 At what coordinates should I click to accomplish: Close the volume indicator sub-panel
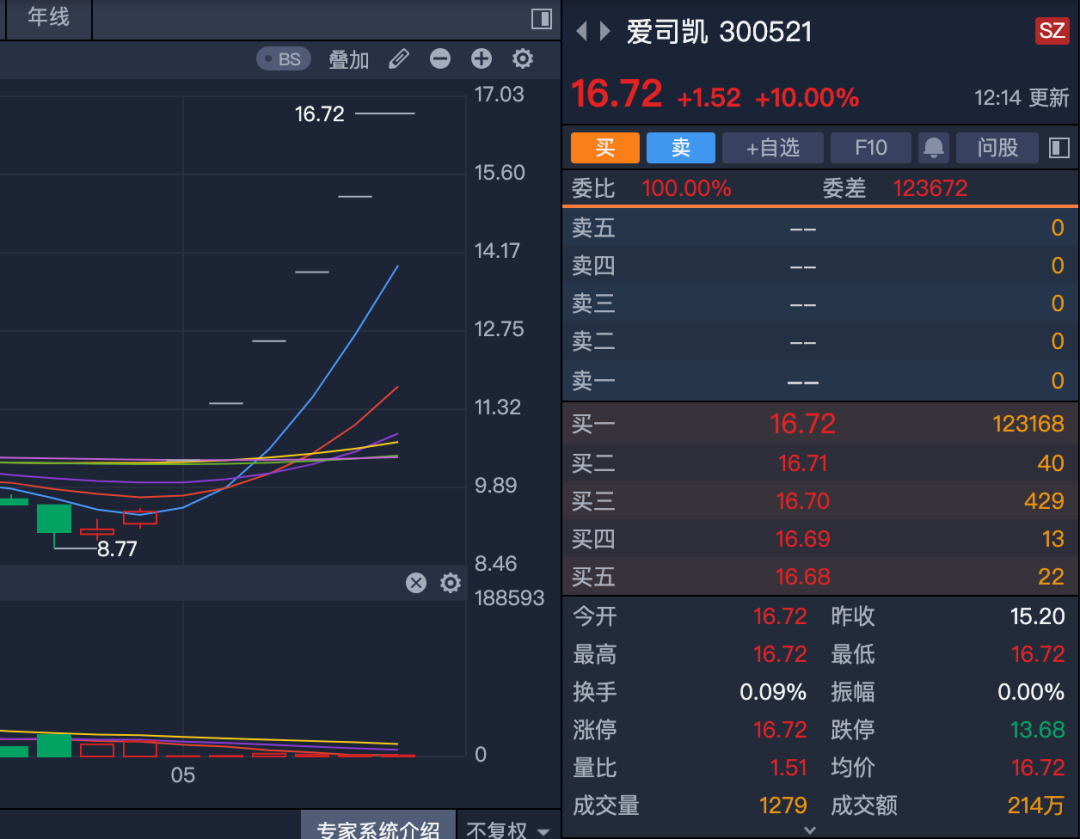click(416, 583)
